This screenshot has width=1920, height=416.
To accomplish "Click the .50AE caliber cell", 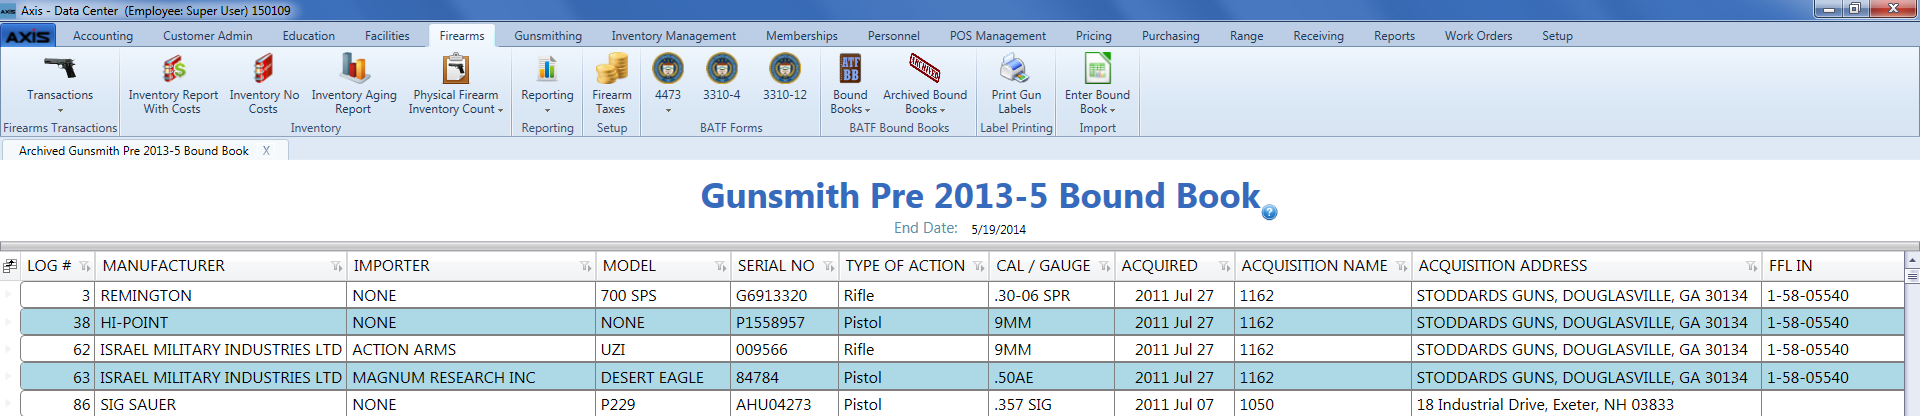I will 1052,377.
